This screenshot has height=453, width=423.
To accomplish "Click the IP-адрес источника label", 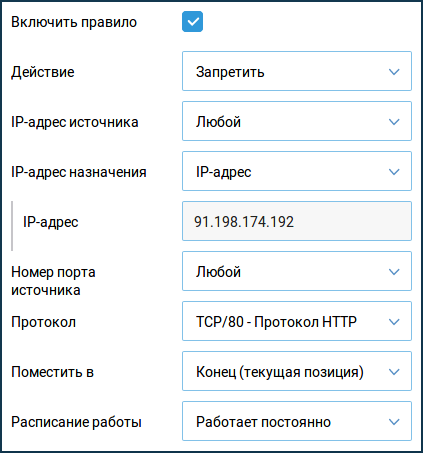I will point(75,122).
